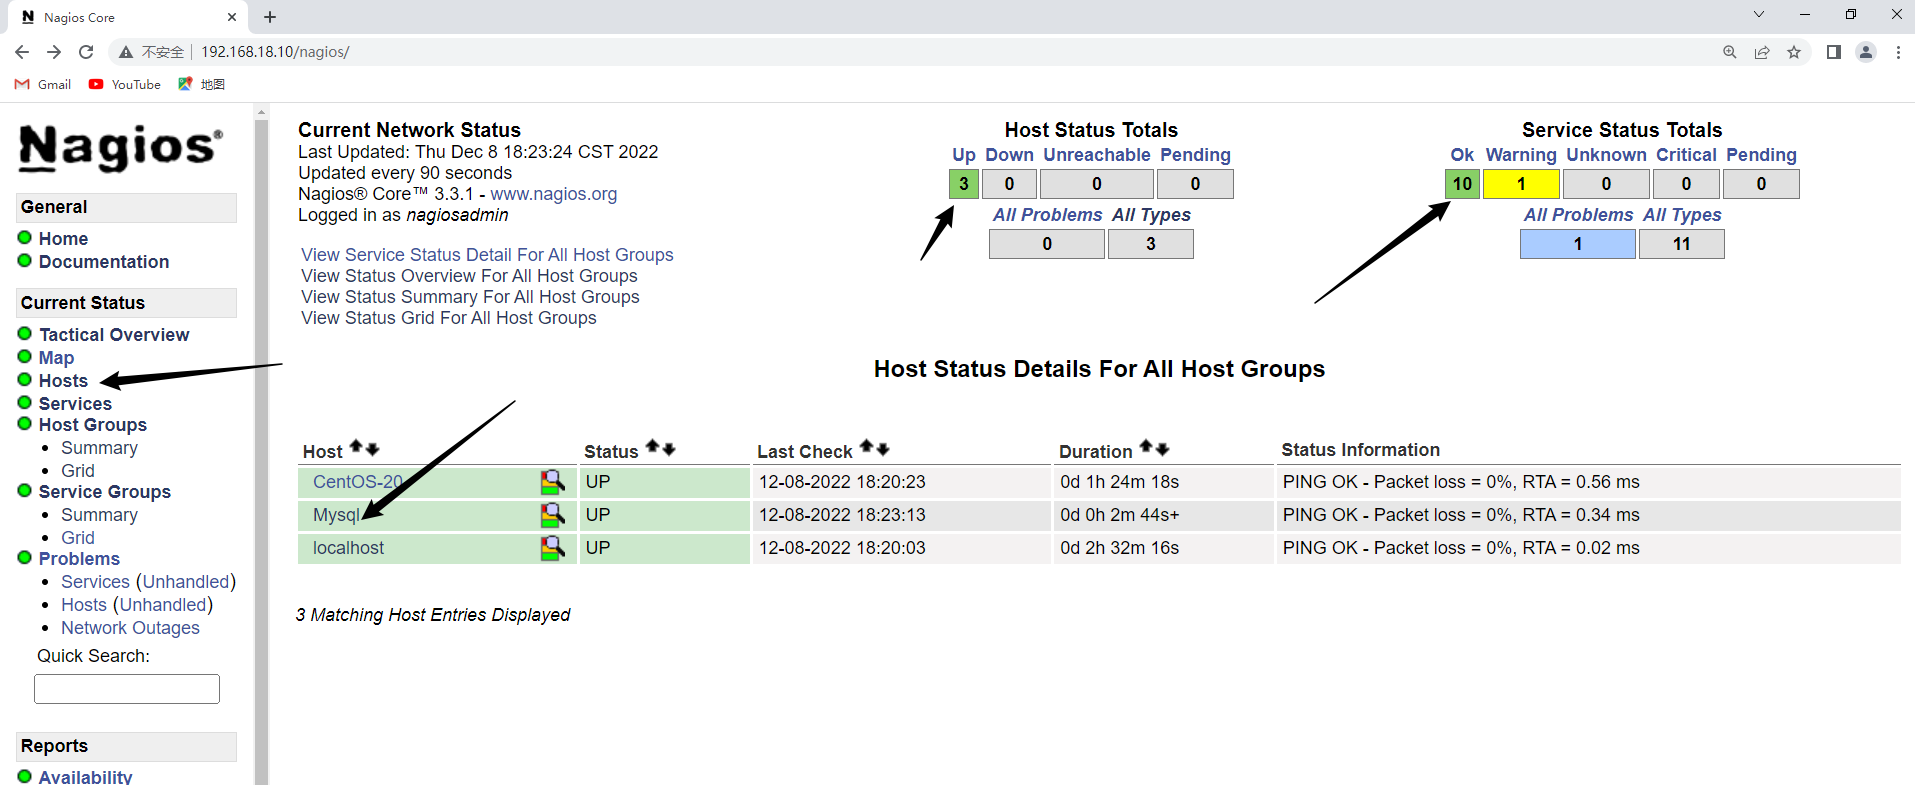Viewport: 1915px width, 785px height.
Task: Sort Host column ascending arrow
Action: click(x=356, y=448)
